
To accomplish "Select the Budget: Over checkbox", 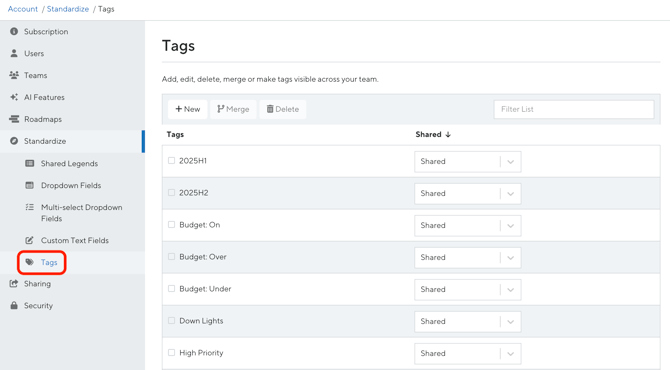I will pos(171,257).
